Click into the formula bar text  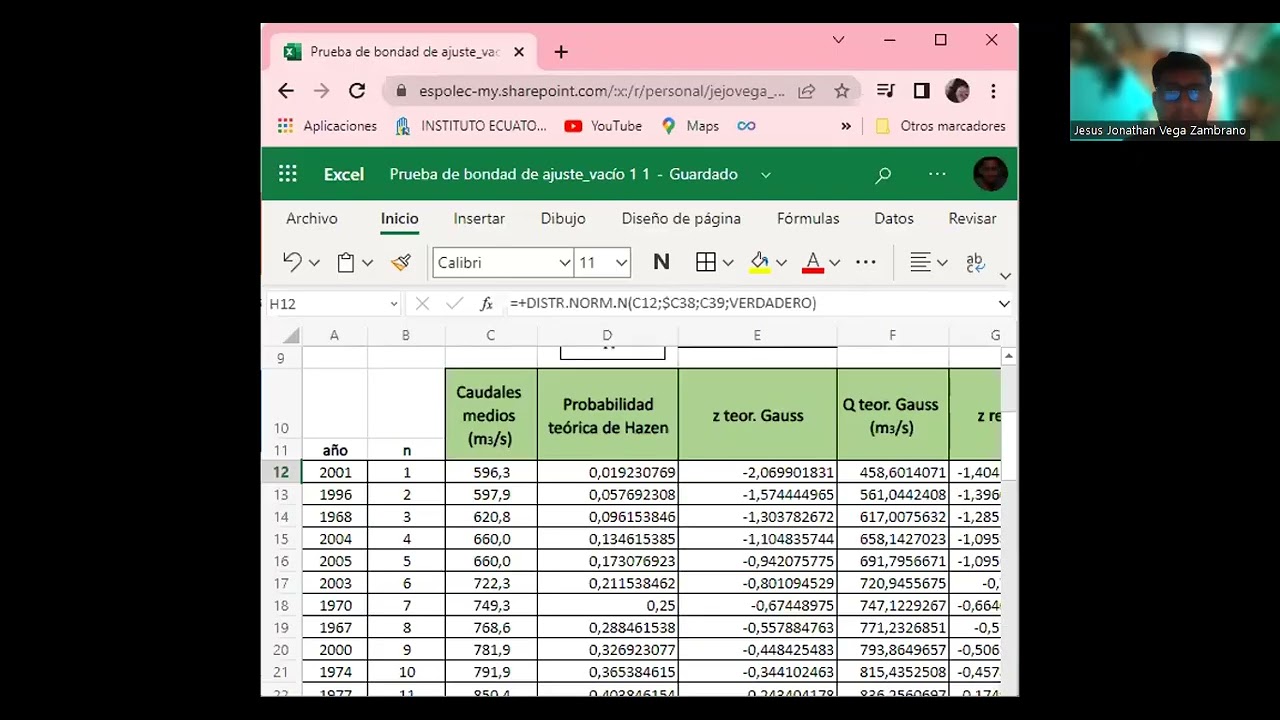coord(663,303)
